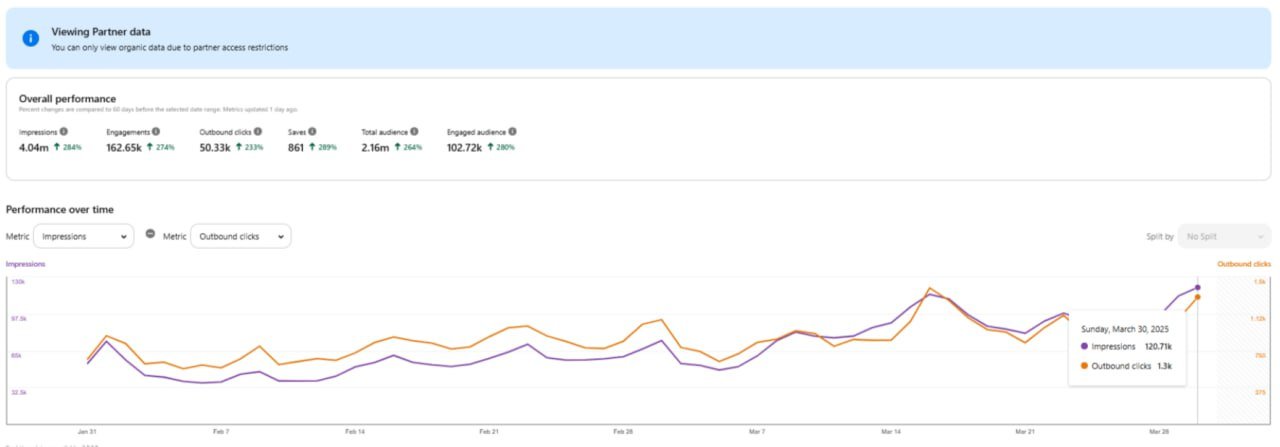Click the Impressions info icon
The width and height of the screenshot is (1280, 447).
click(x=64, y=131)
